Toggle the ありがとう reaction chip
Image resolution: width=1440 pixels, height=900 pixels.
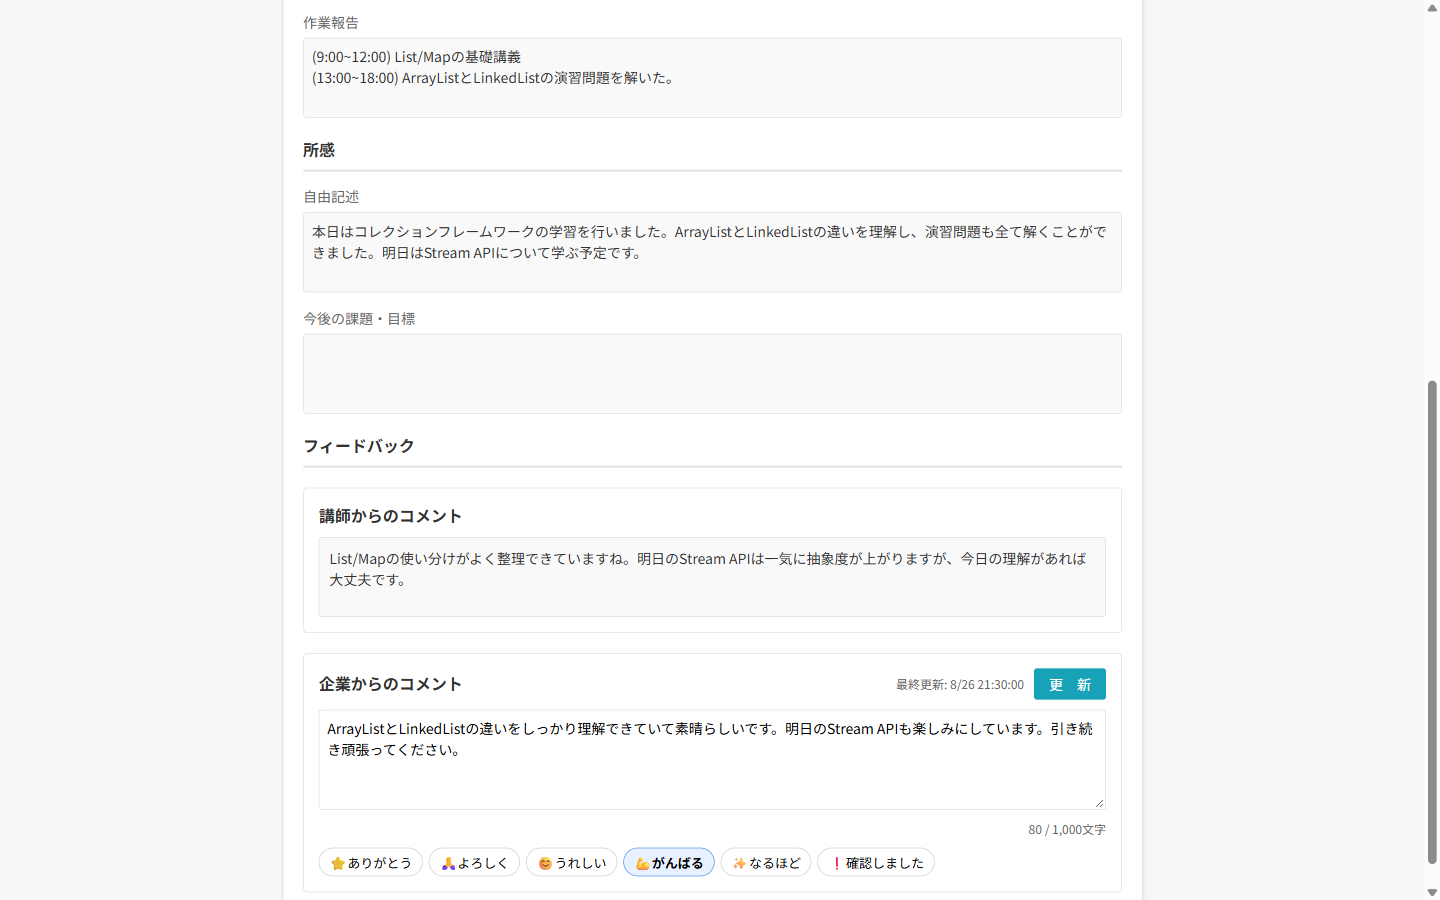tap(371, 863)
